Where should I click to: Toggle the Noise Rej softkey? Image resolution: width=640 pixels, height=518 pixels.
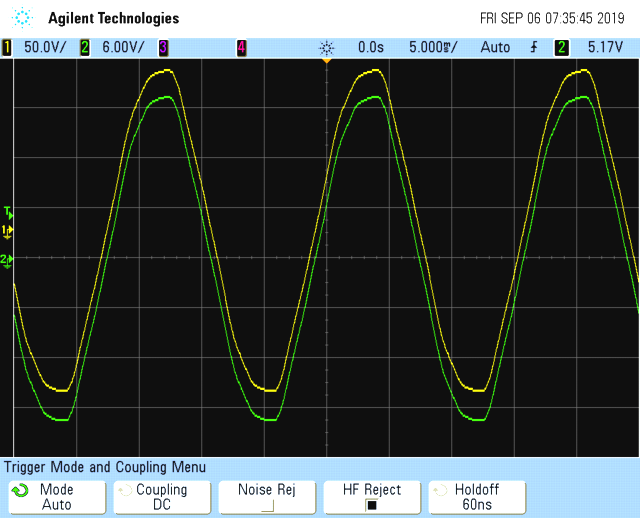point(267,497)
